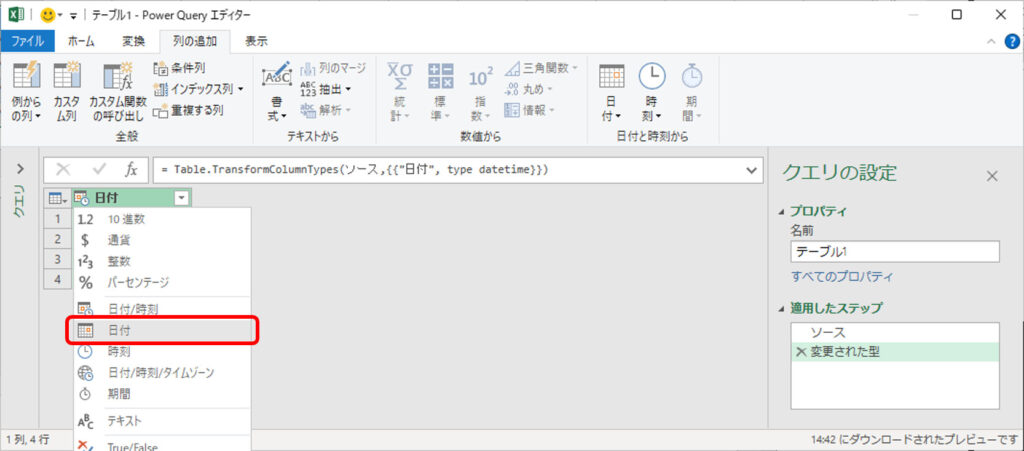Expand formula bar with down chevron
1024x451 pixels.
[754, 170]
